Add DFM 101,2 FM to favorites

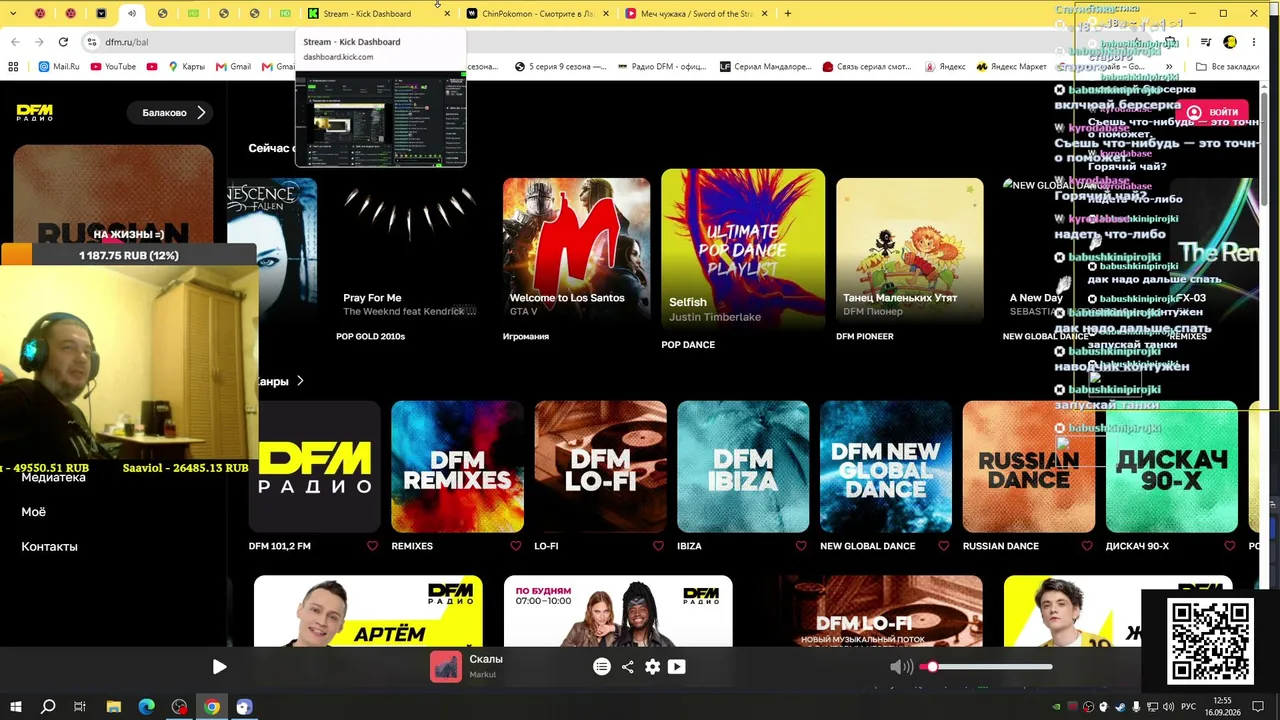tap(373, 546)
